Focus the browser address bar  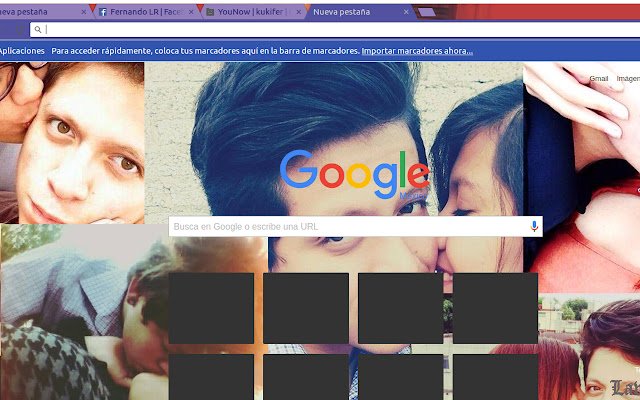[x=335, y=29]
